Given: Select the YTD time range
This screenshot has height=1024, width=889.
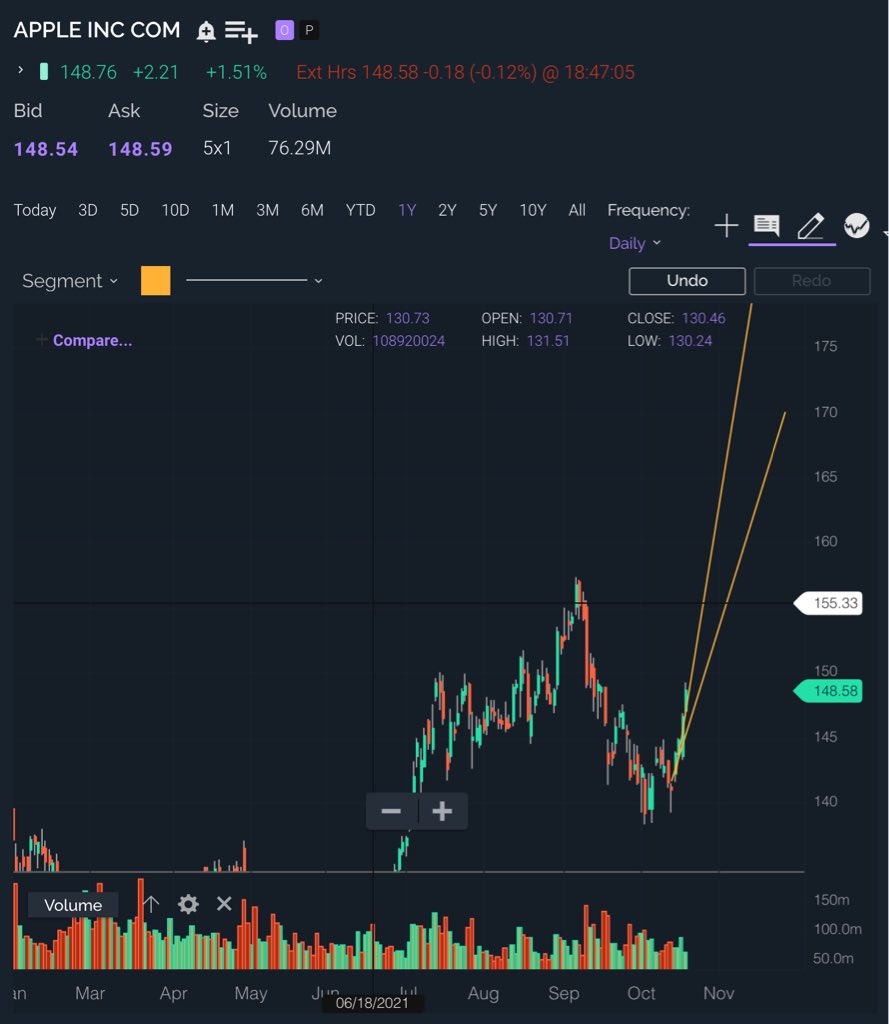Looking at the screenshot, I should point(361,210).
